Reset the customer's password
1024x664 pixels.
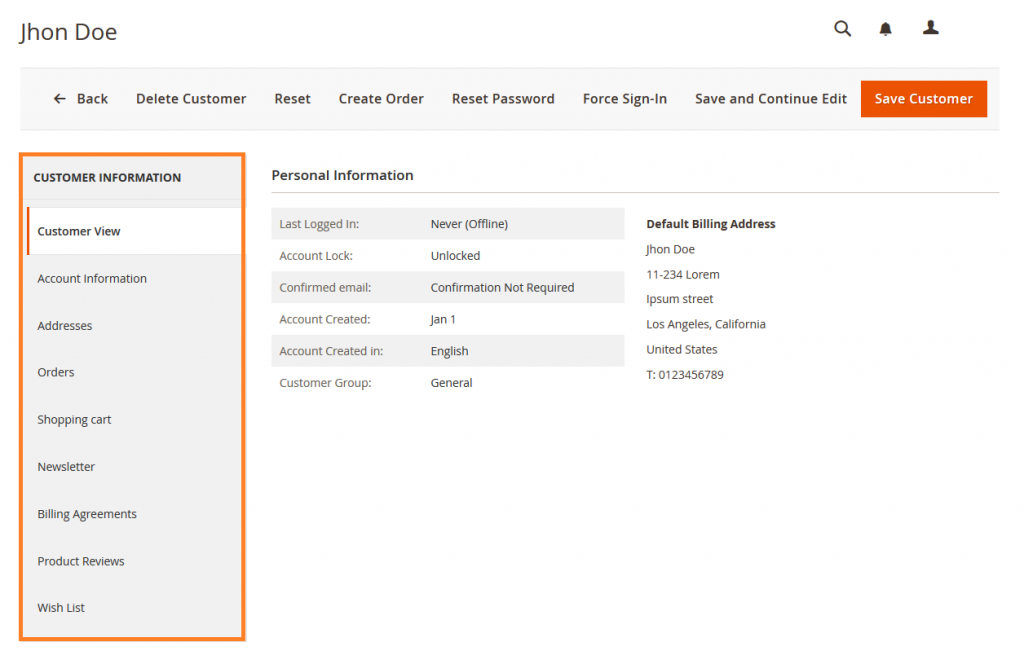coord(503,98)
